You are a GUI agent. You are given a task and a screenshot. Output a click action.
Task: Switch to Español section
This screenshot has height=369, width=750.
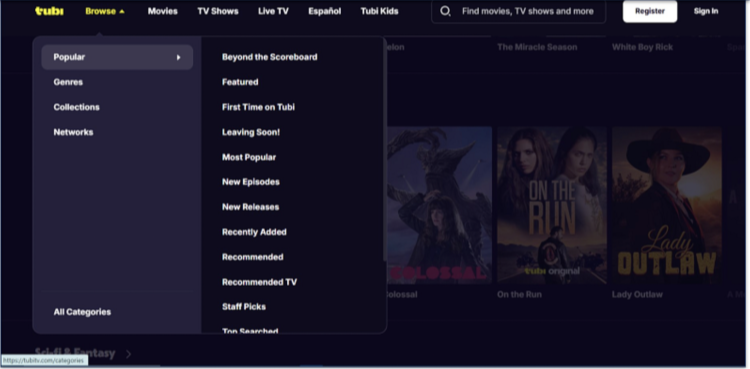pyautogui.click(x=324, y=11)
